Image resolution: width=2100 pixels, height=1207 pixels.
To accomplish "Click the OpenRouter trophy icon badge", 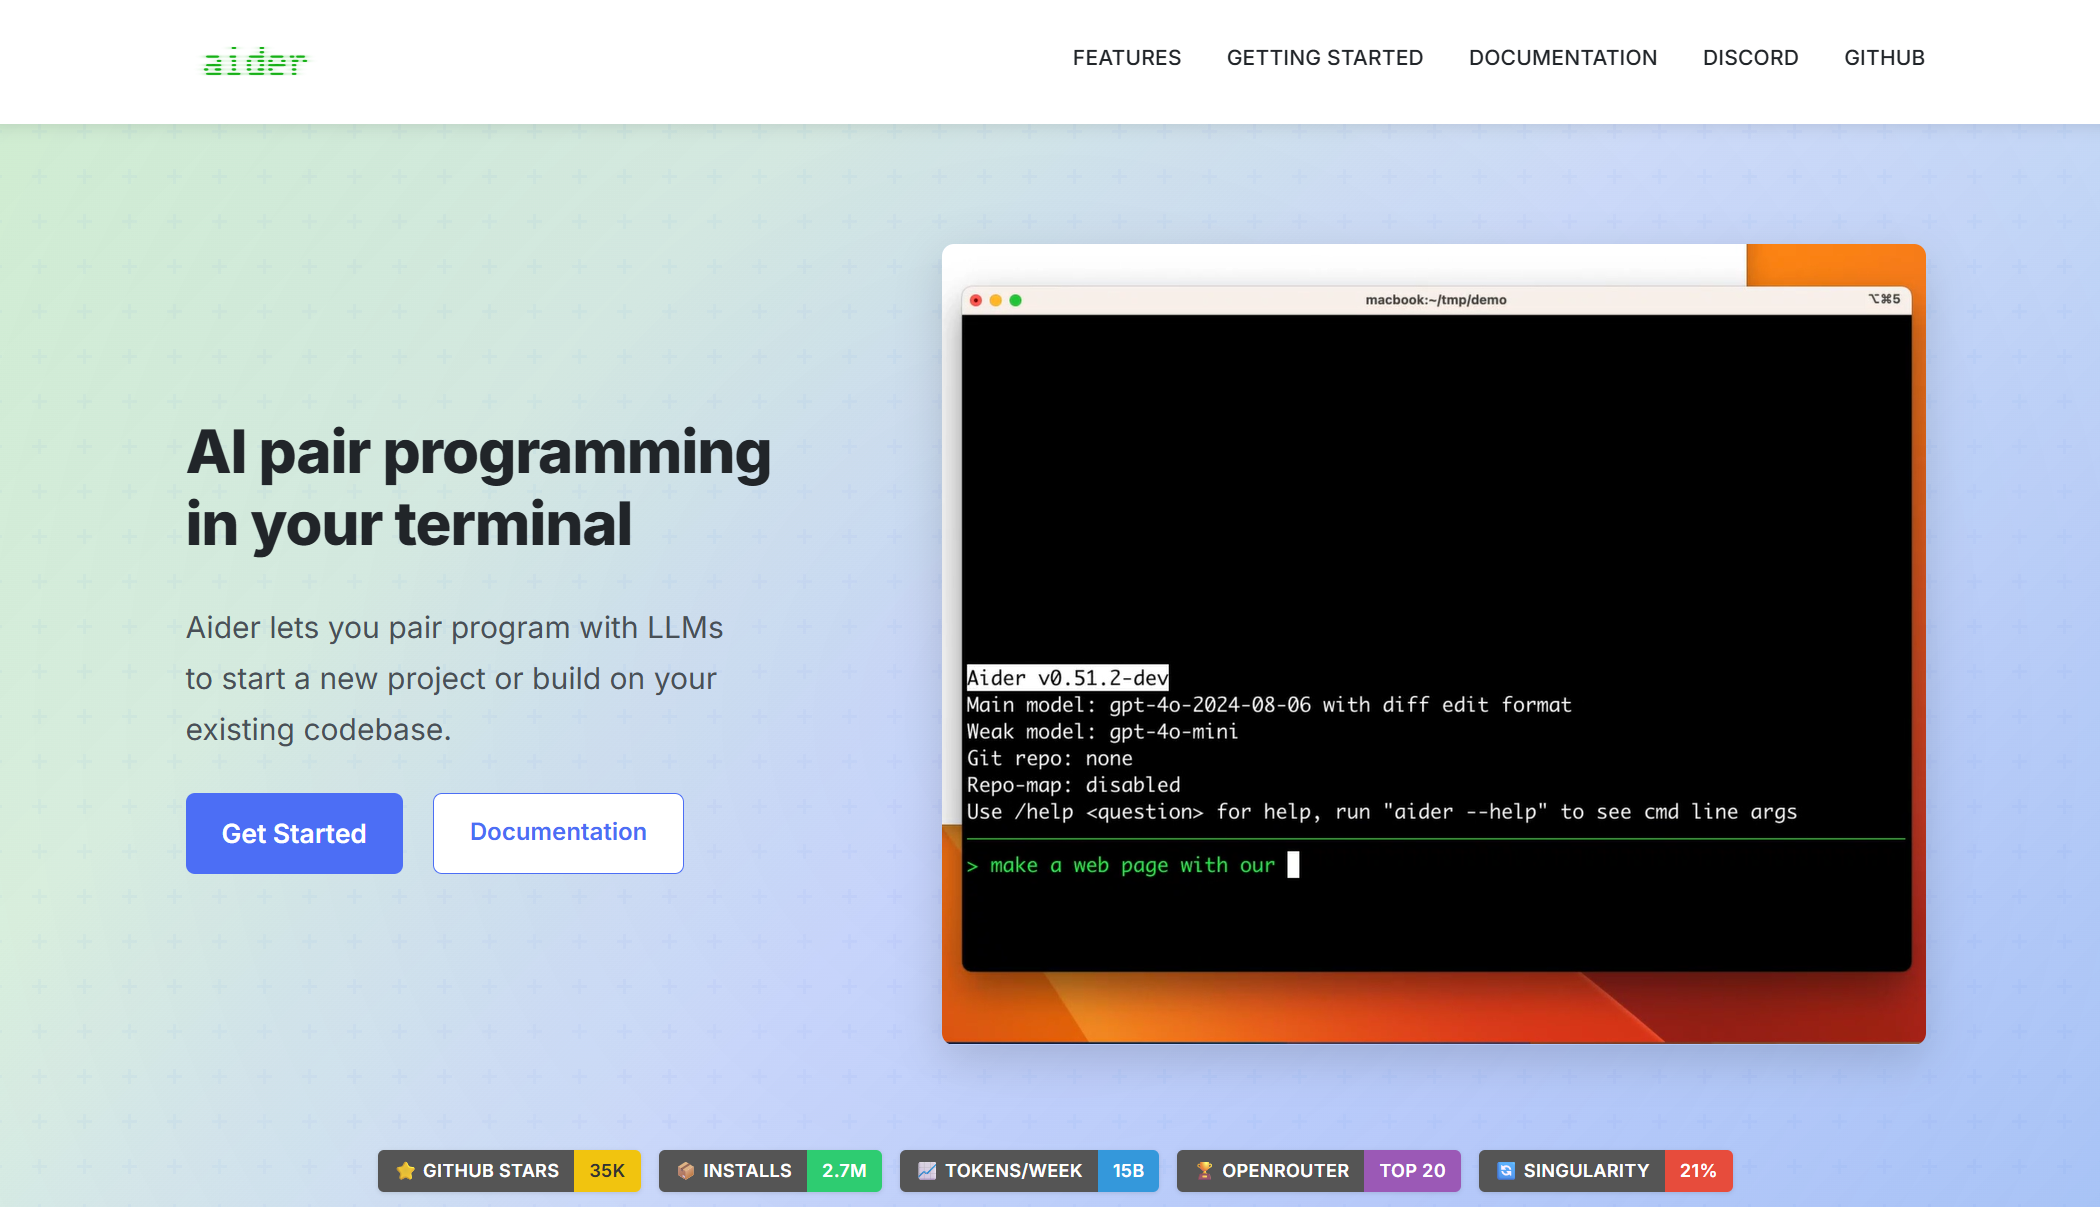I will click(1204, 1171).
